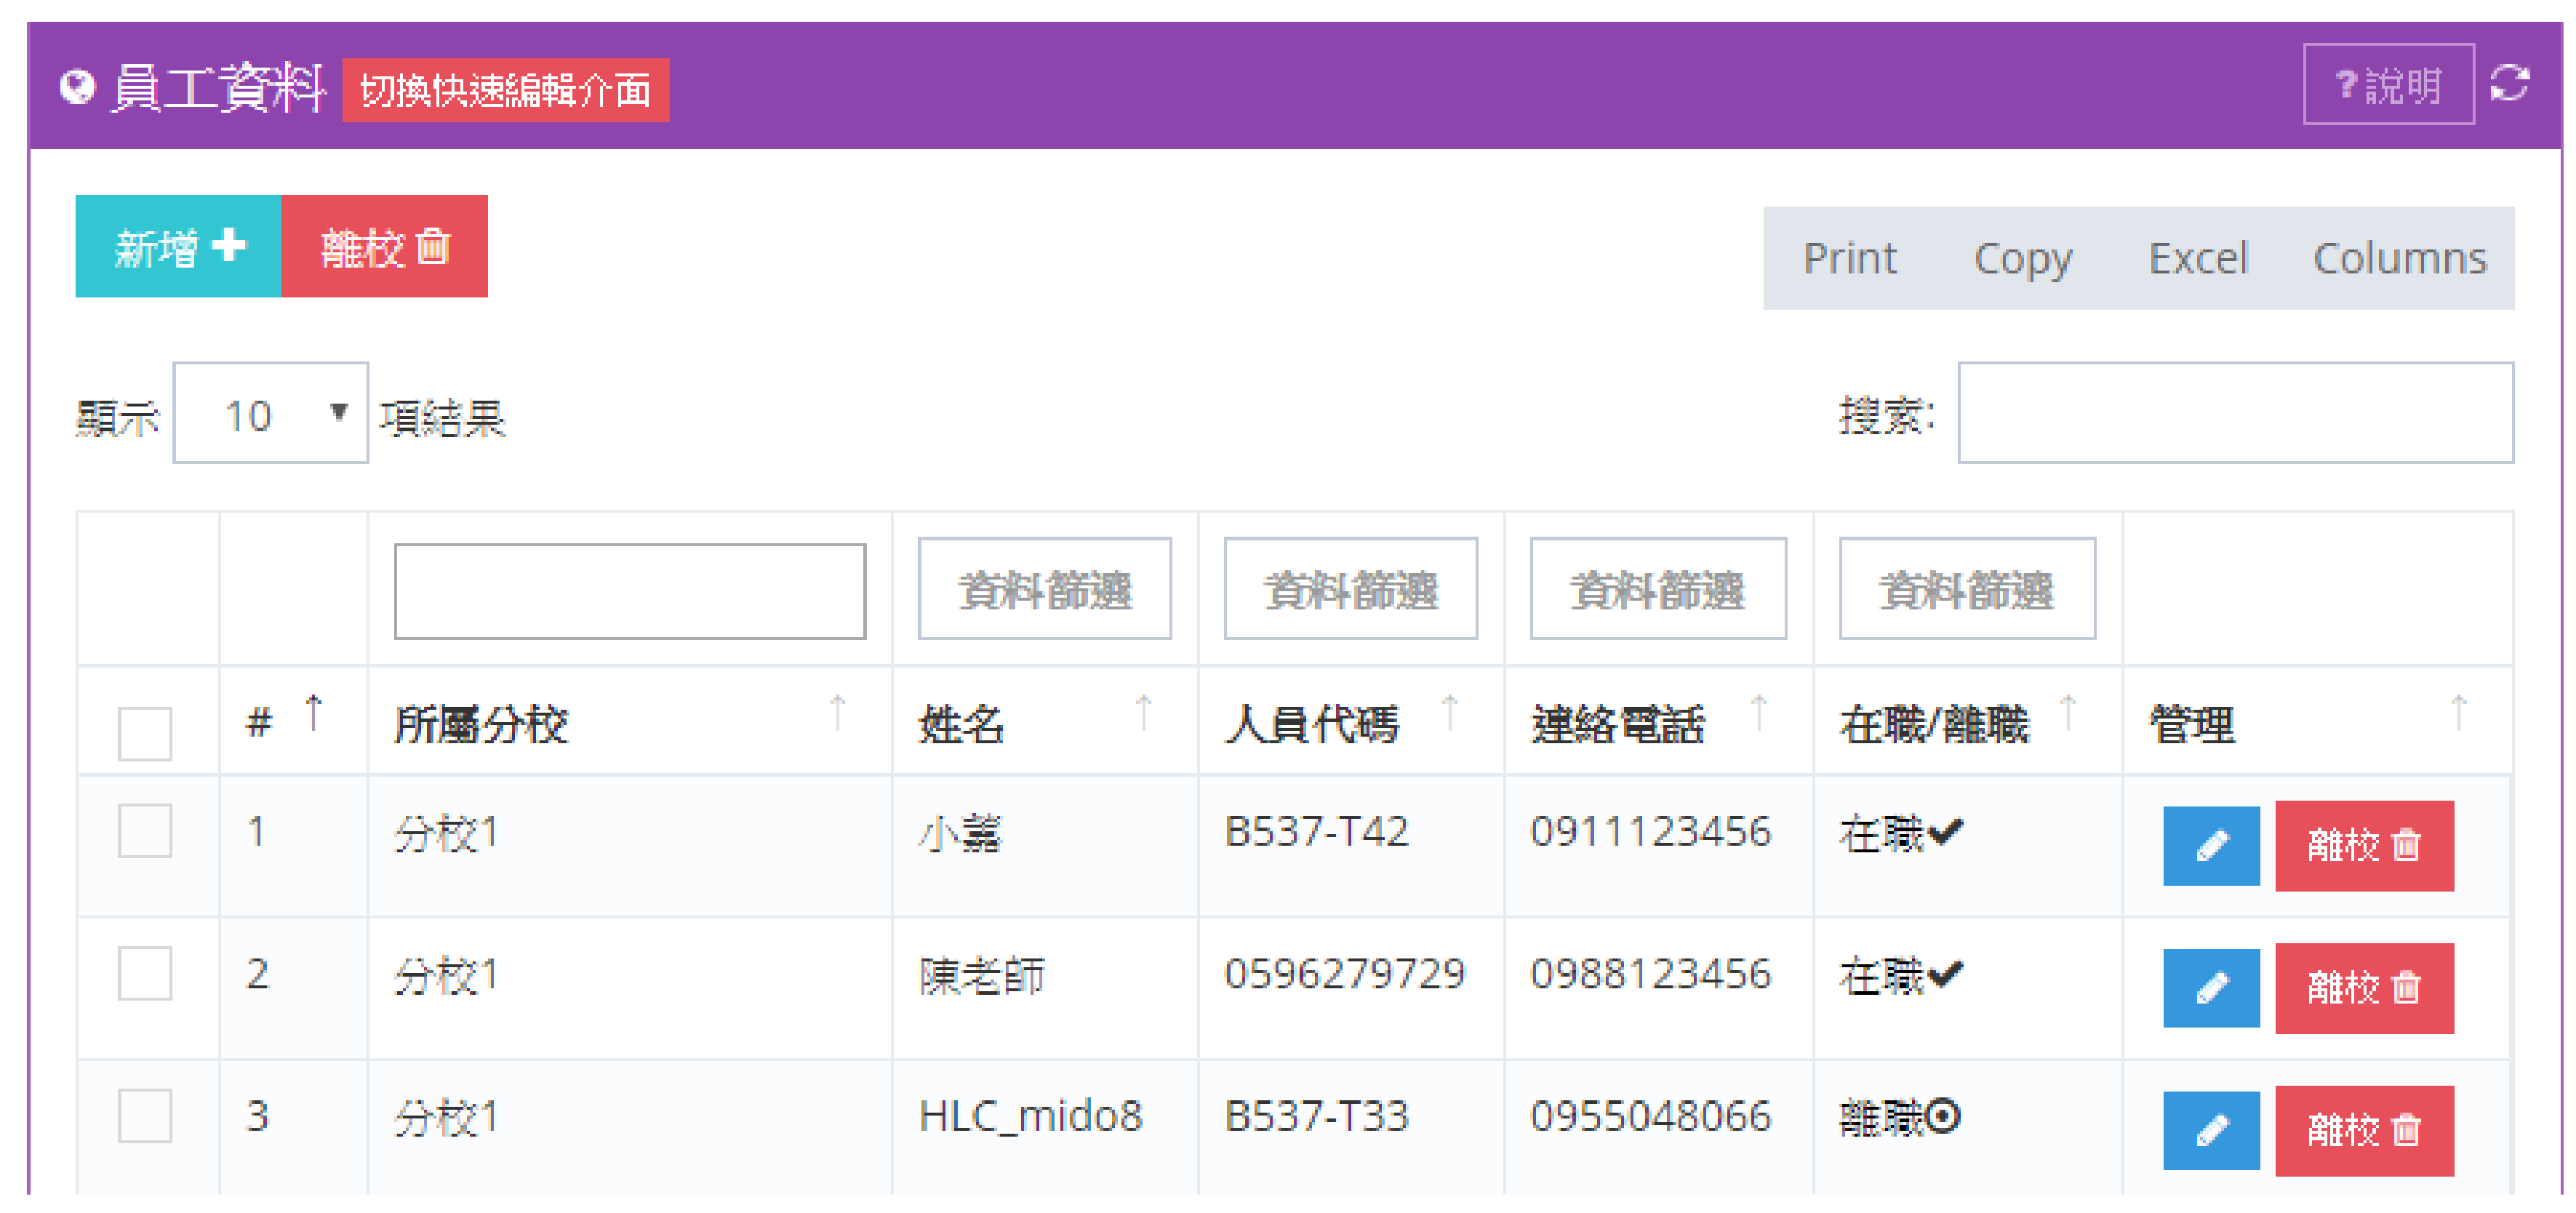Click the red 切換快速編輯介面 button
The height and width of the screenshot is (1213, 2576).
(505, 90)
